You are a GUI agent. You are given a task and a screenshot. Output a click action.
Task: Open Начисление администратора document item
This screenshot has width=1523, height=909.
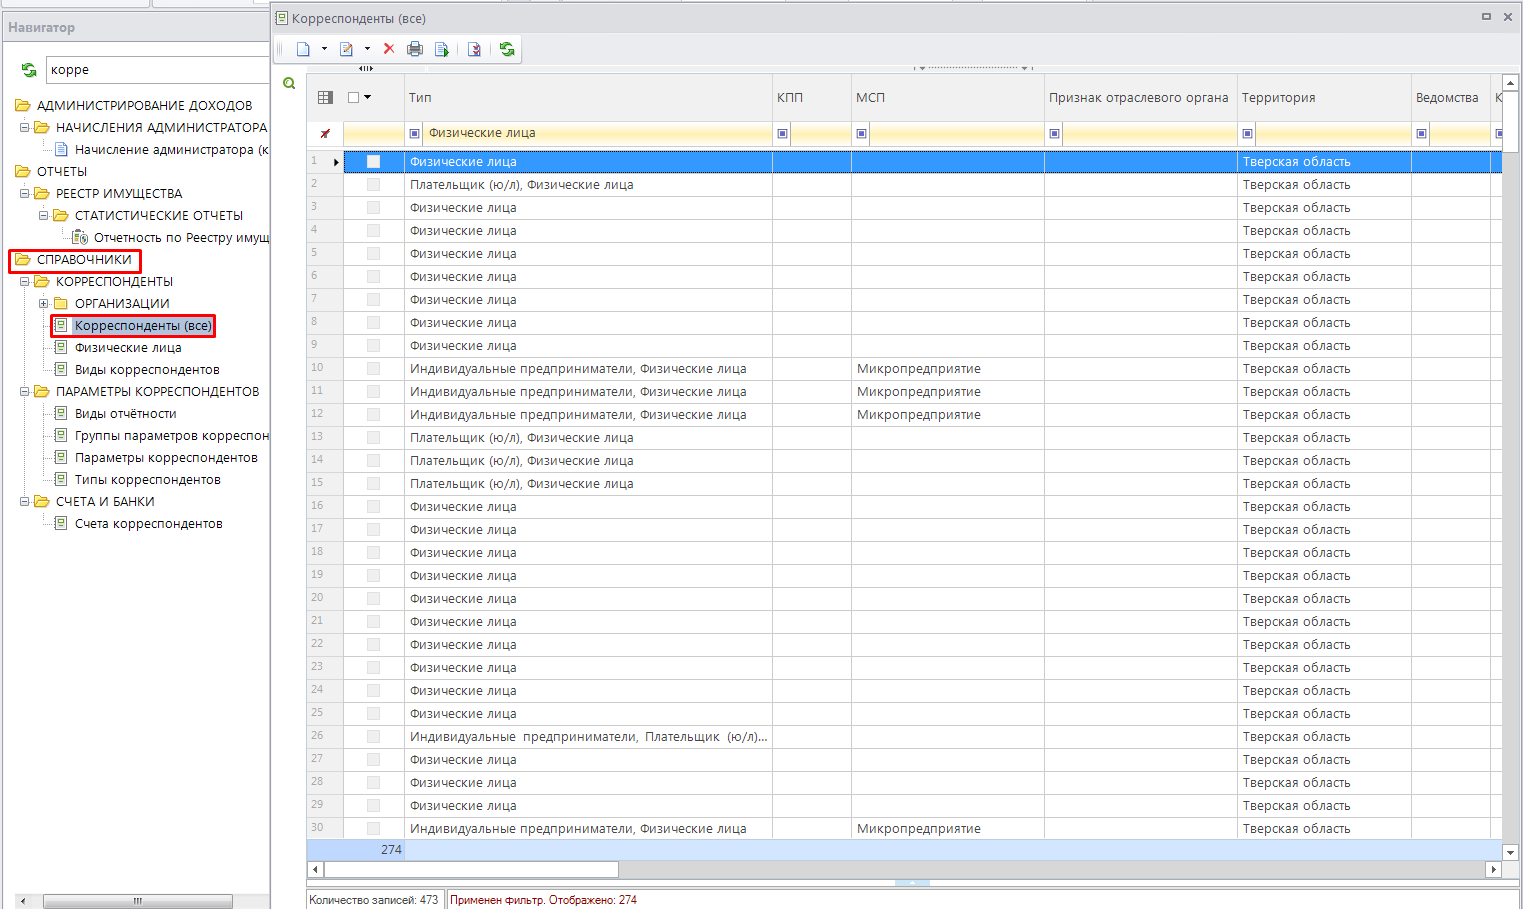point(162,150)
